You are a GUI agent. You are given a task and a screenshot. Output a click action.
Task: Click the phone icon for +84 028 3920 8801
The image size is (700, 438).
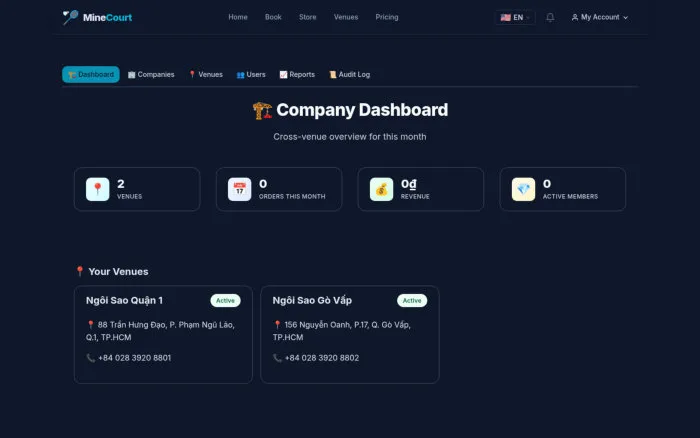click(90, 358)
